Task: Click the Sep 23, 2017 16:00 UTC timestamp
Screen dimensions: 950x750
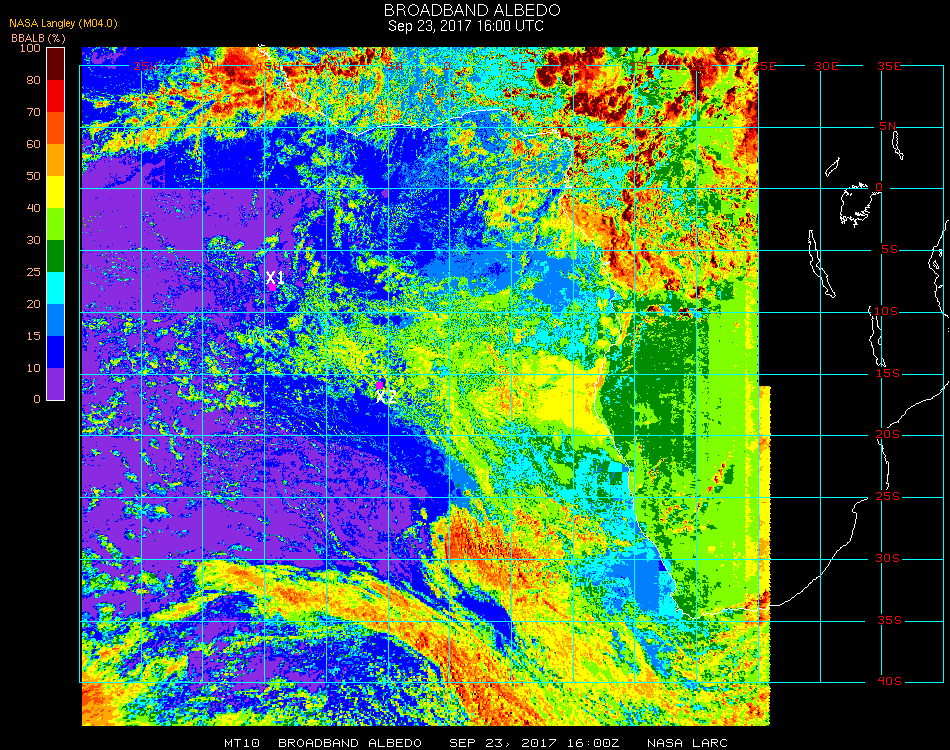Action: pyautogui.click(x=466, y=26)
